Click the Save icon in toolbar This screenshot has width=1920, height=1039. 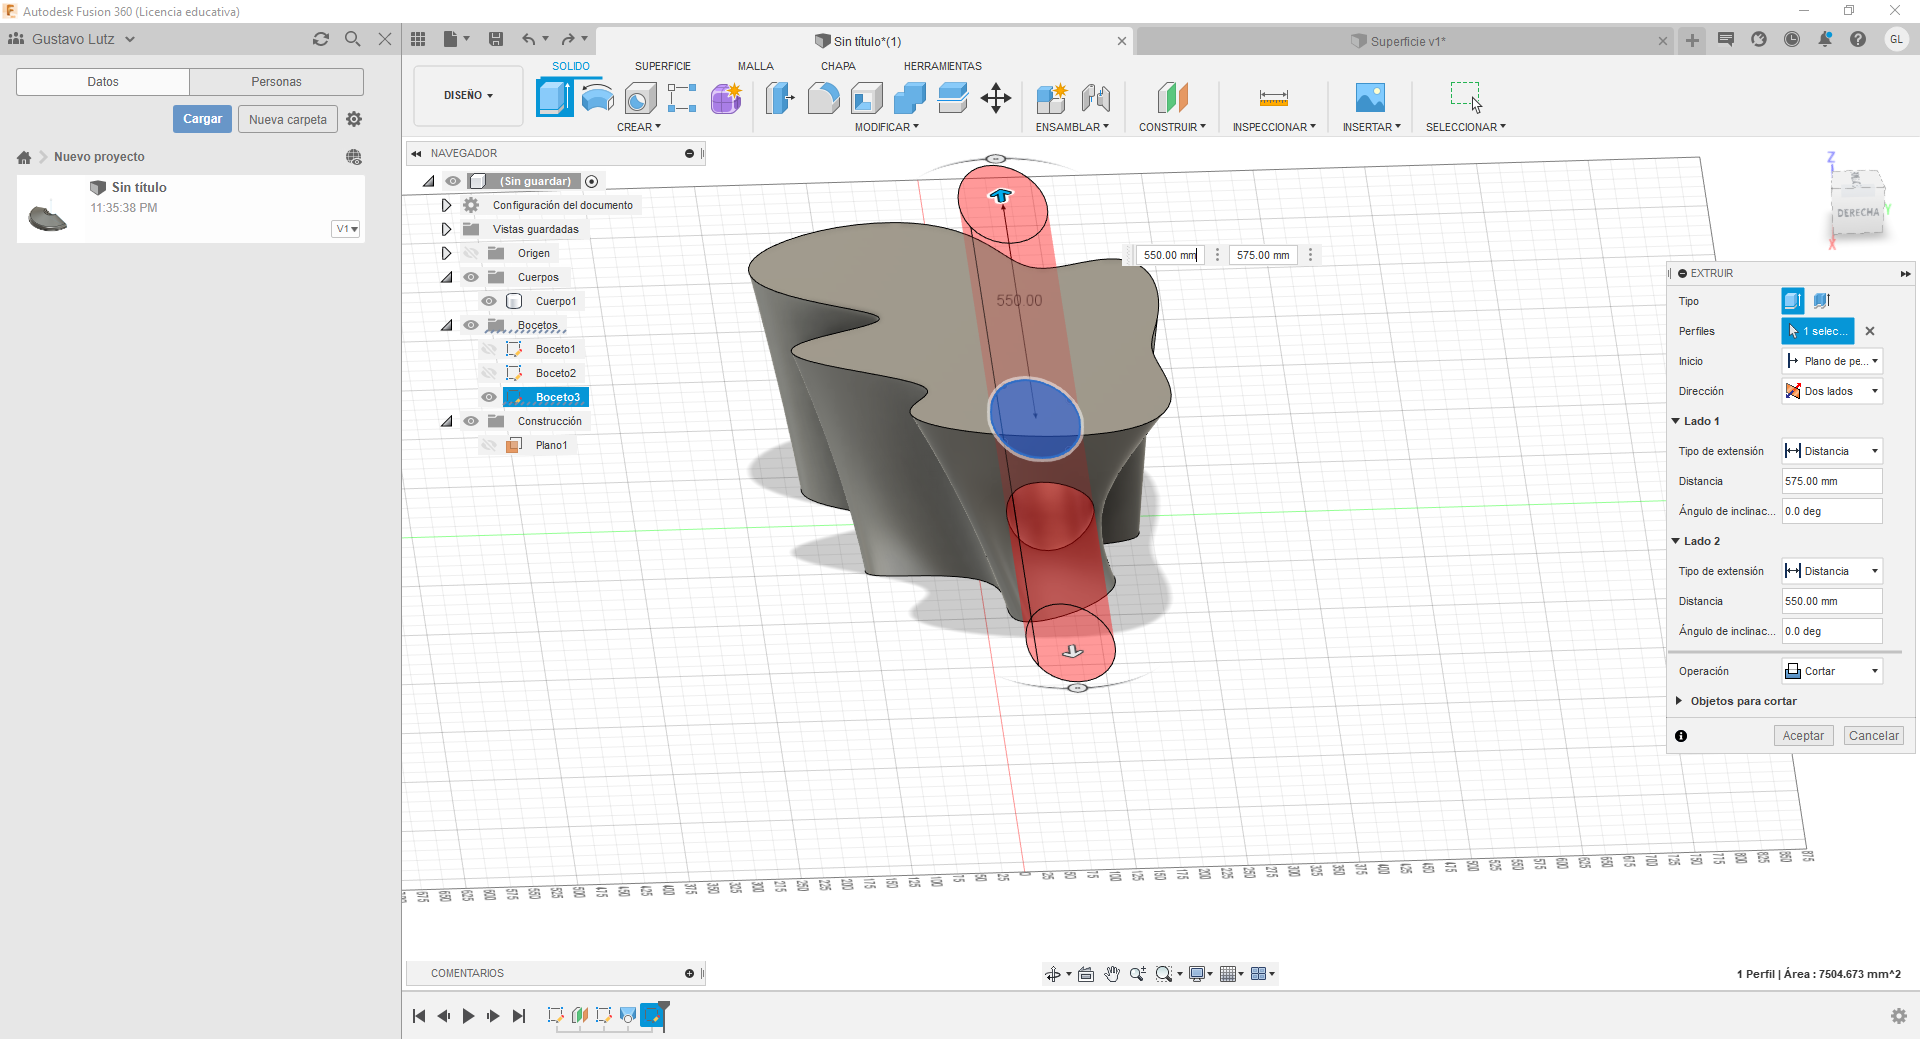coord(495,39)
